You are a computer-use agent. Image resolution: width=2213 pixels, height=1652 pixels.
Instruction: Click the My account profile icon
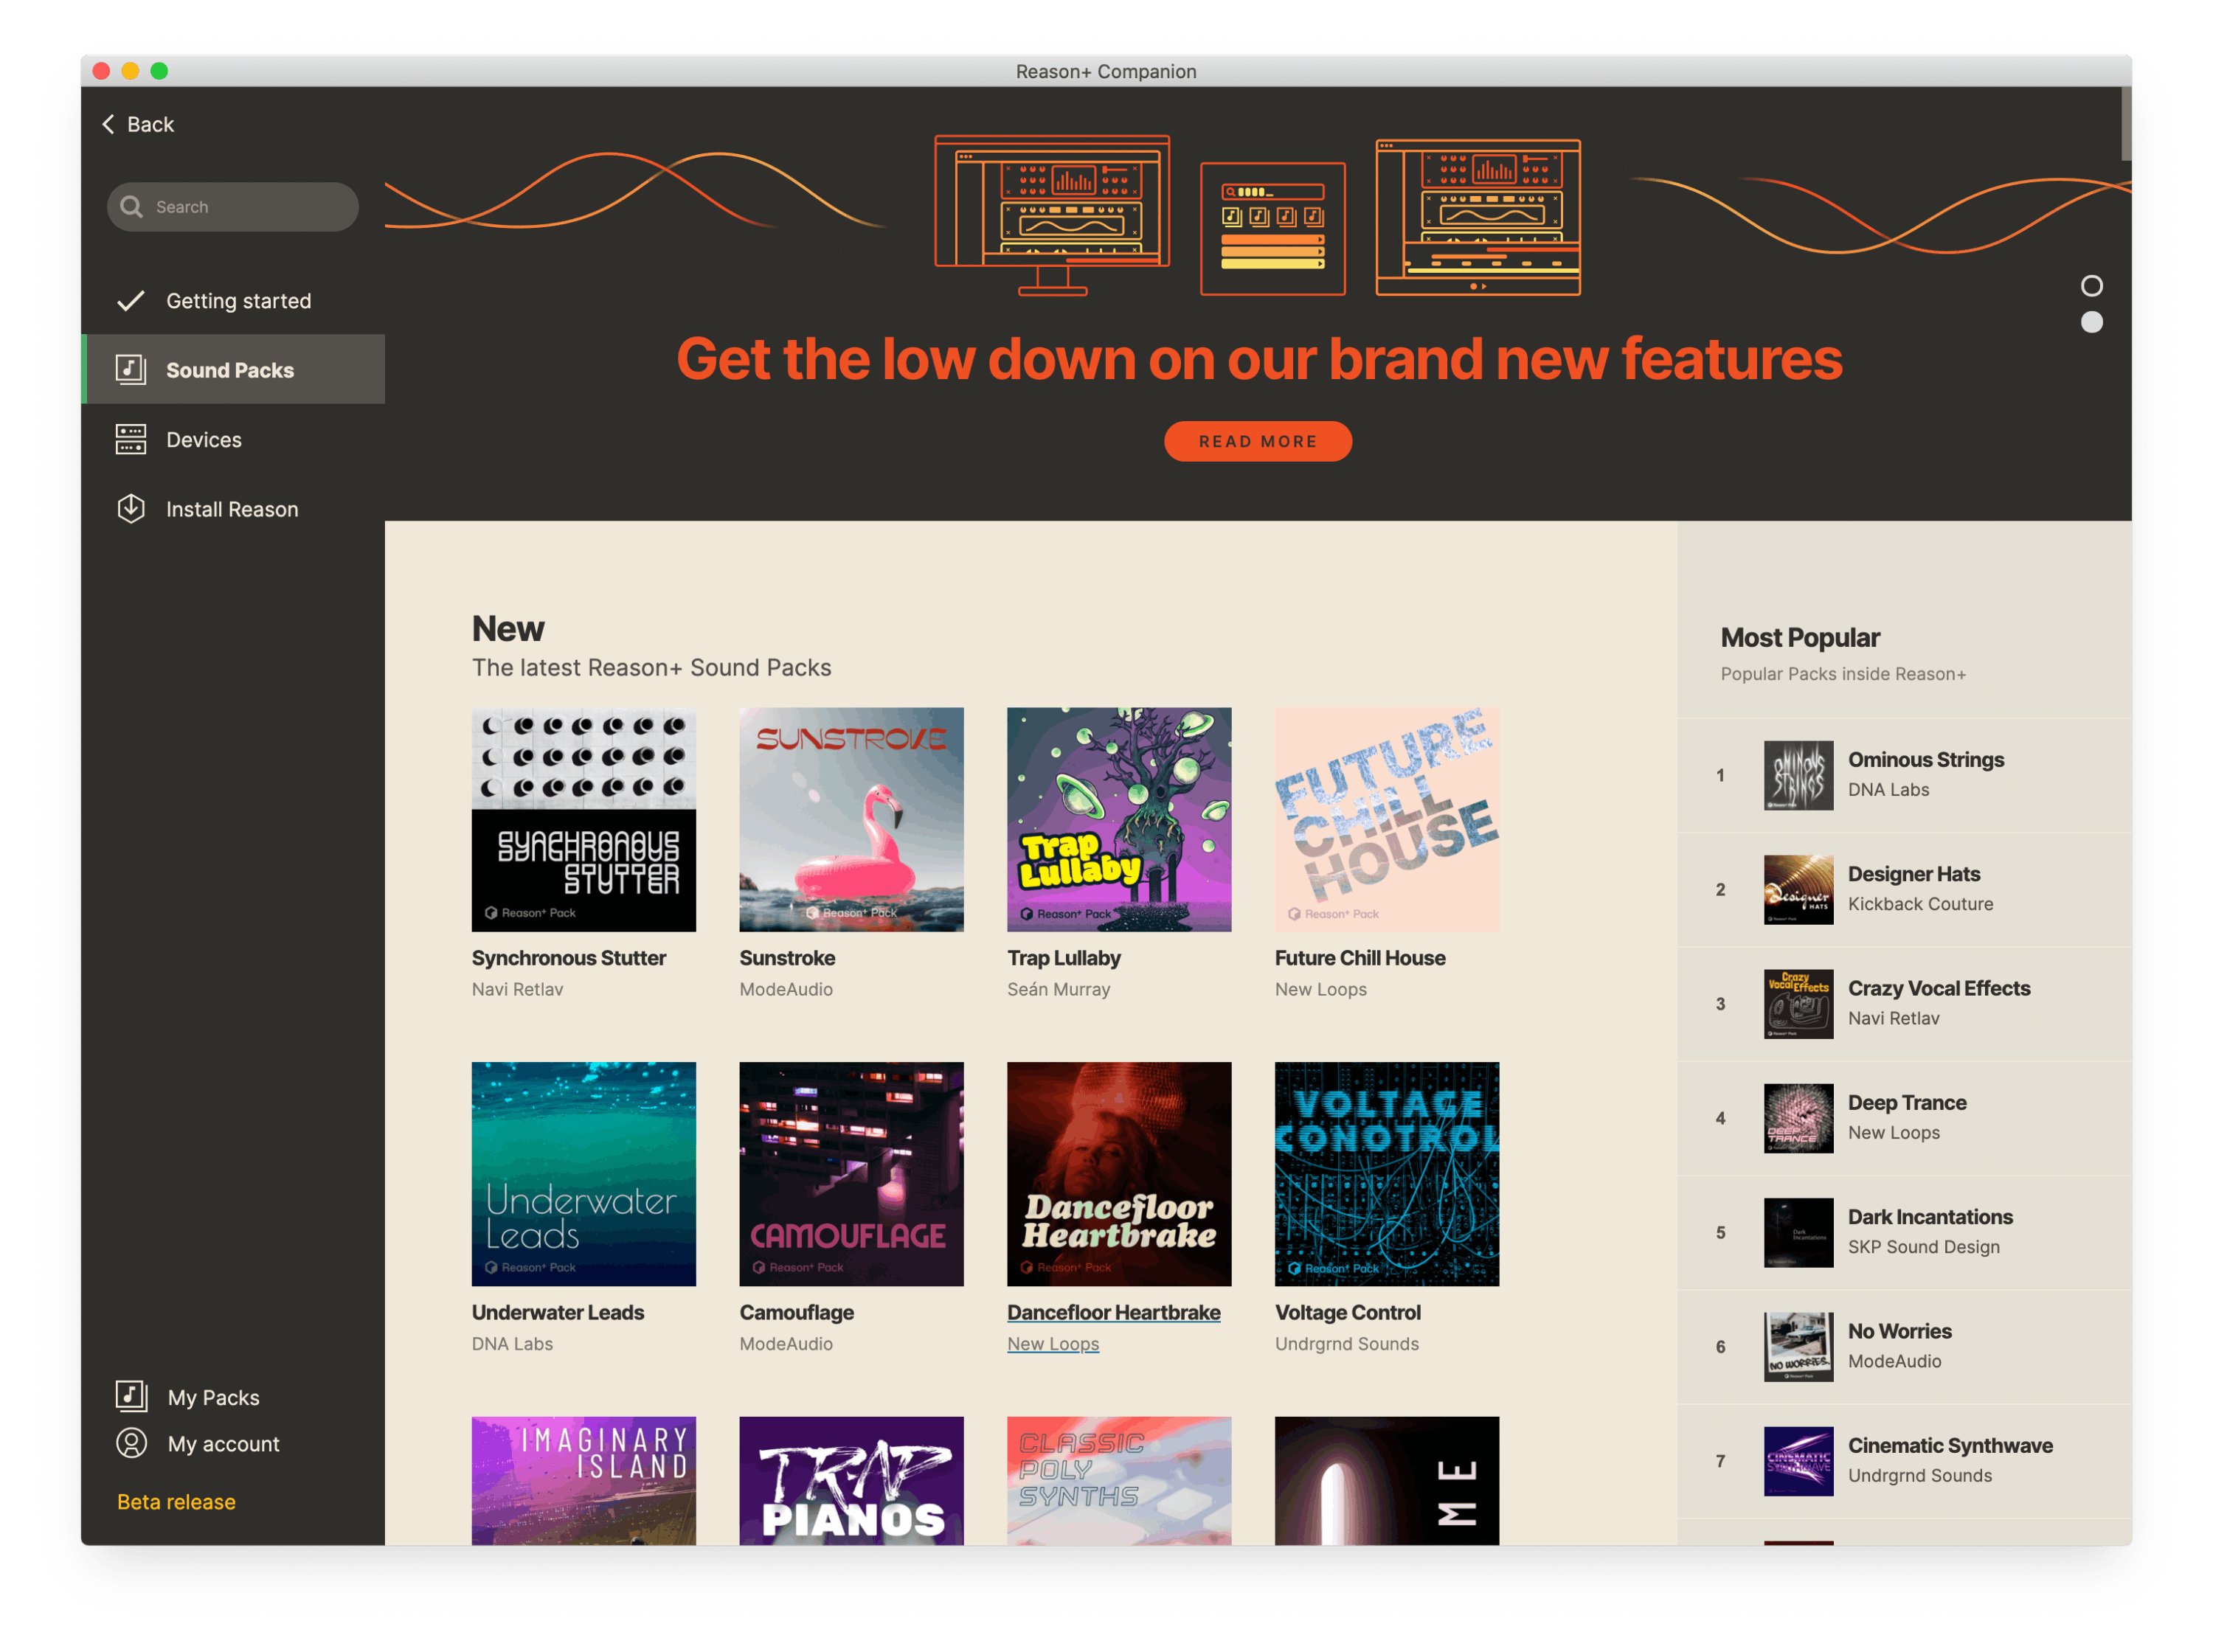[131, 1443]
